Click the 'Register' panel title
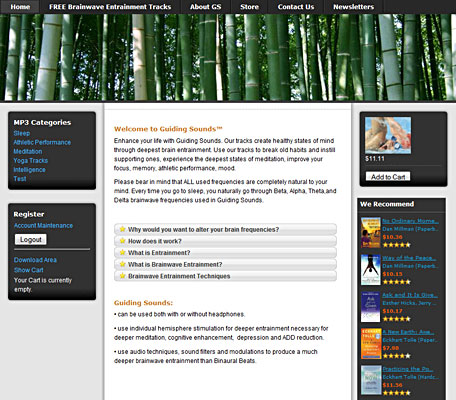 click(29, 214)
